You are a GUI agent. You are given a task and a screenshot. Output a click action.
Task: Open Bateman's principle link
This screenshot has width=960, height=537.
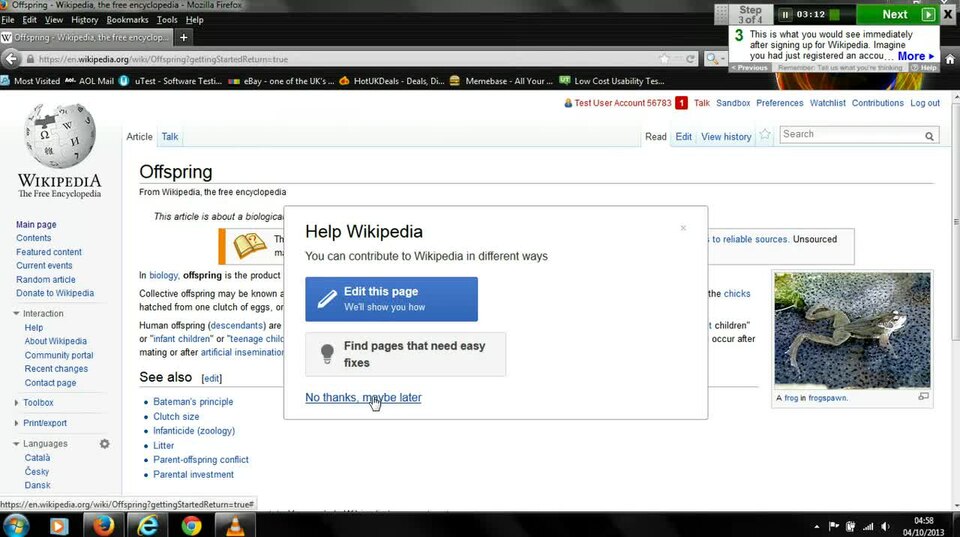(193, 402)
